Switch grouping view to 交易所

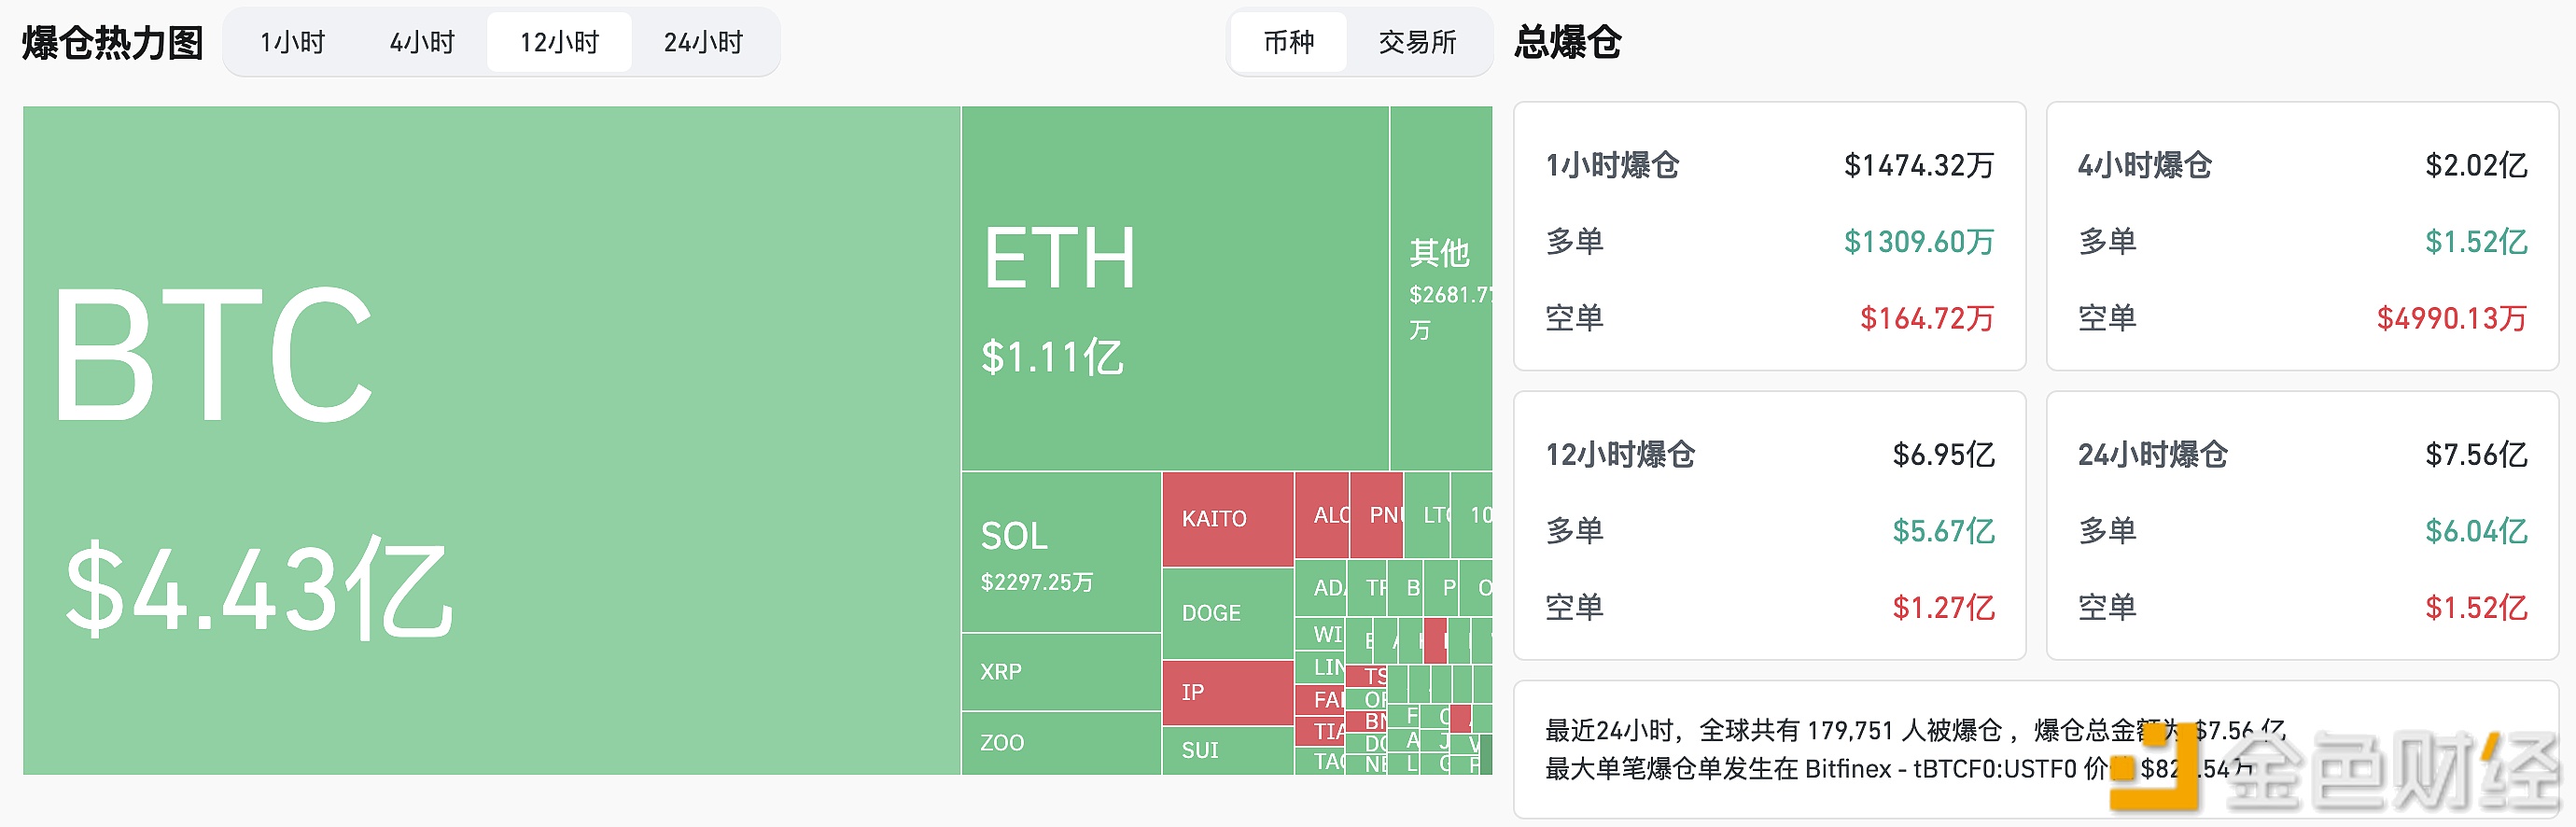pos(1418,42)
